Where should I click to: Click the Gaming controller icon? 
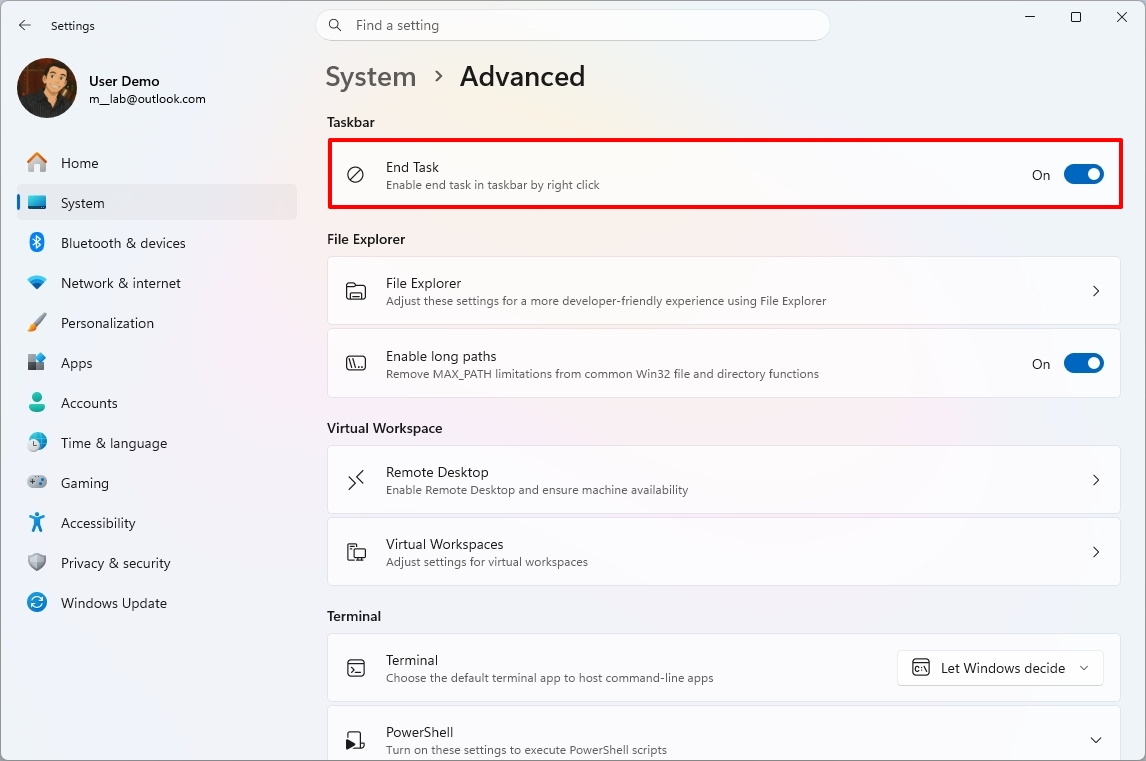(x=37, y=482)
